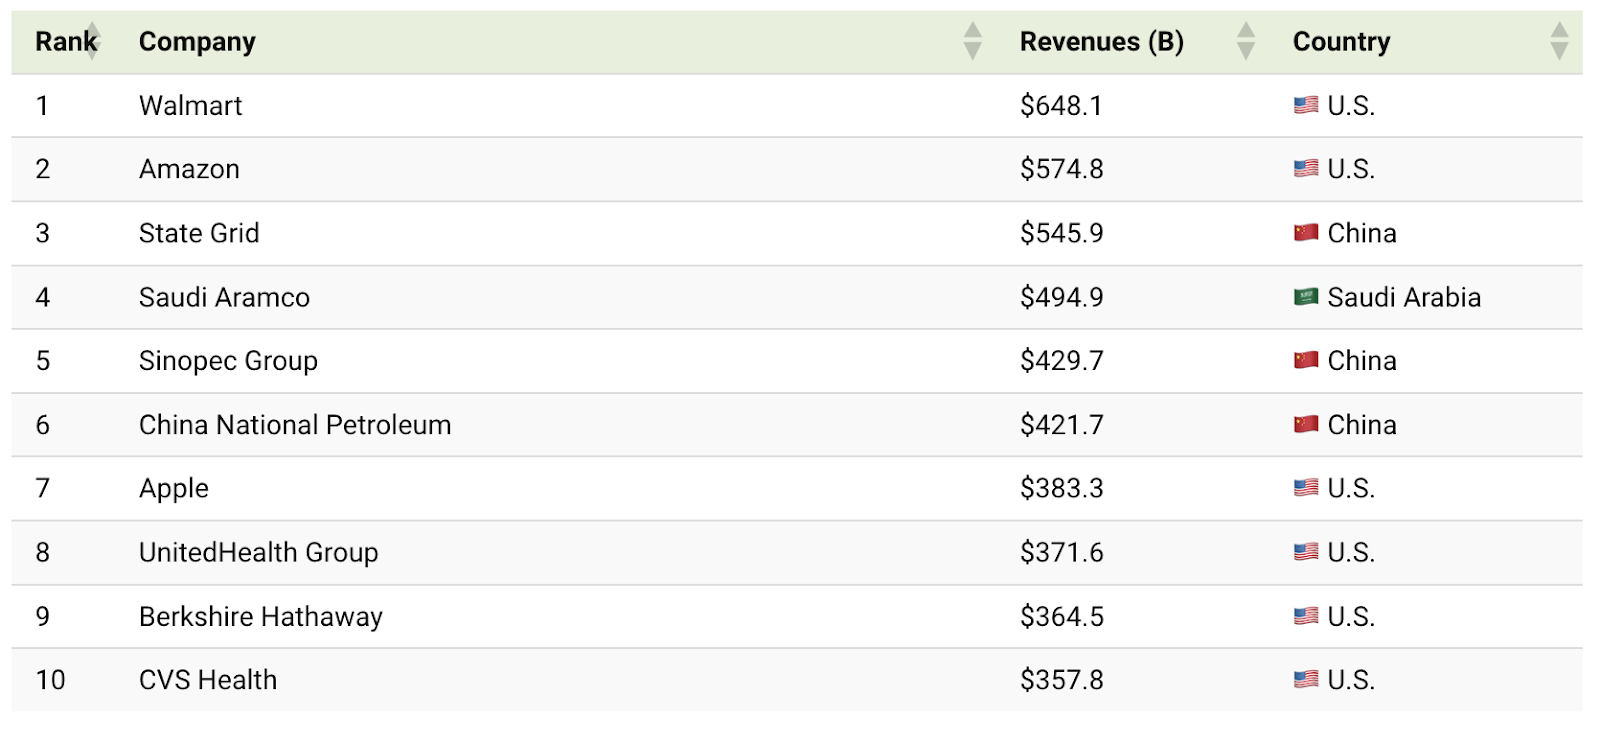The height and width of the screenshot is (742, 1600).
Task: Click the Company column header label
Action: (x=197, y=41)
